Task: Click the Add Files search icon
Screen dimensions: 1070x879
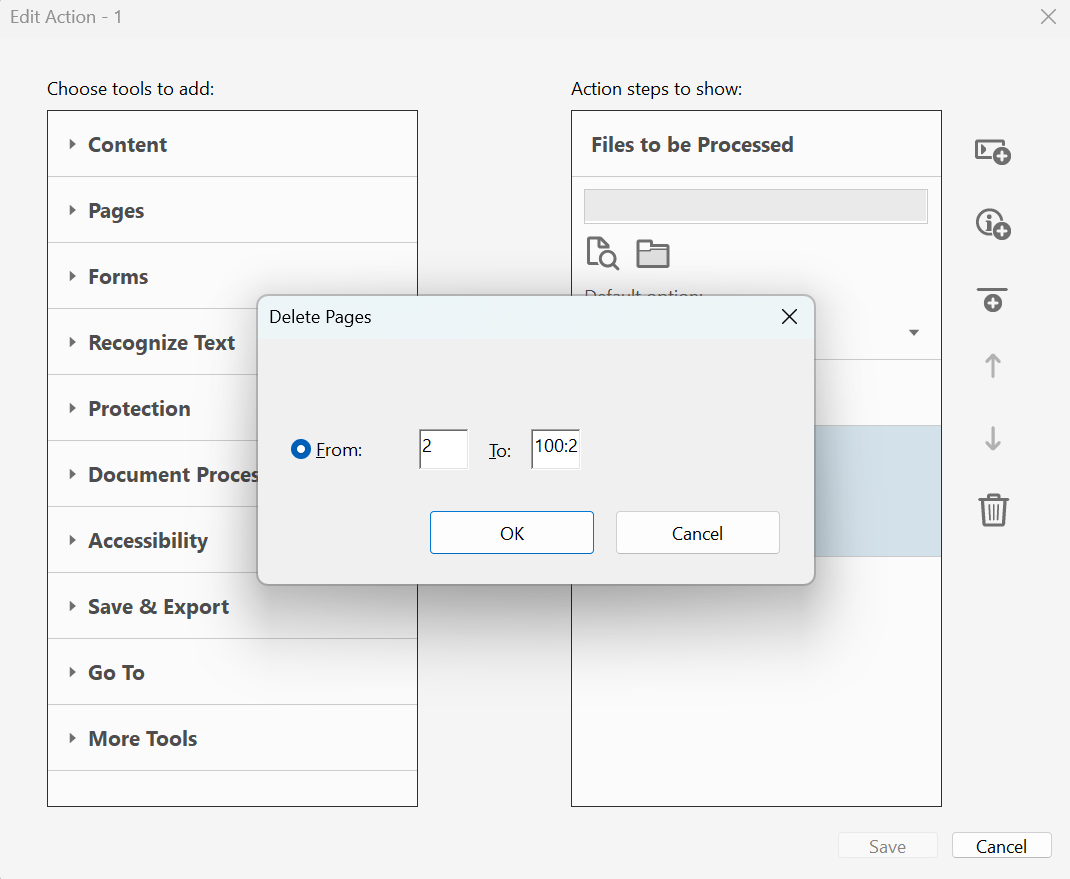Action: click(602, 253)
